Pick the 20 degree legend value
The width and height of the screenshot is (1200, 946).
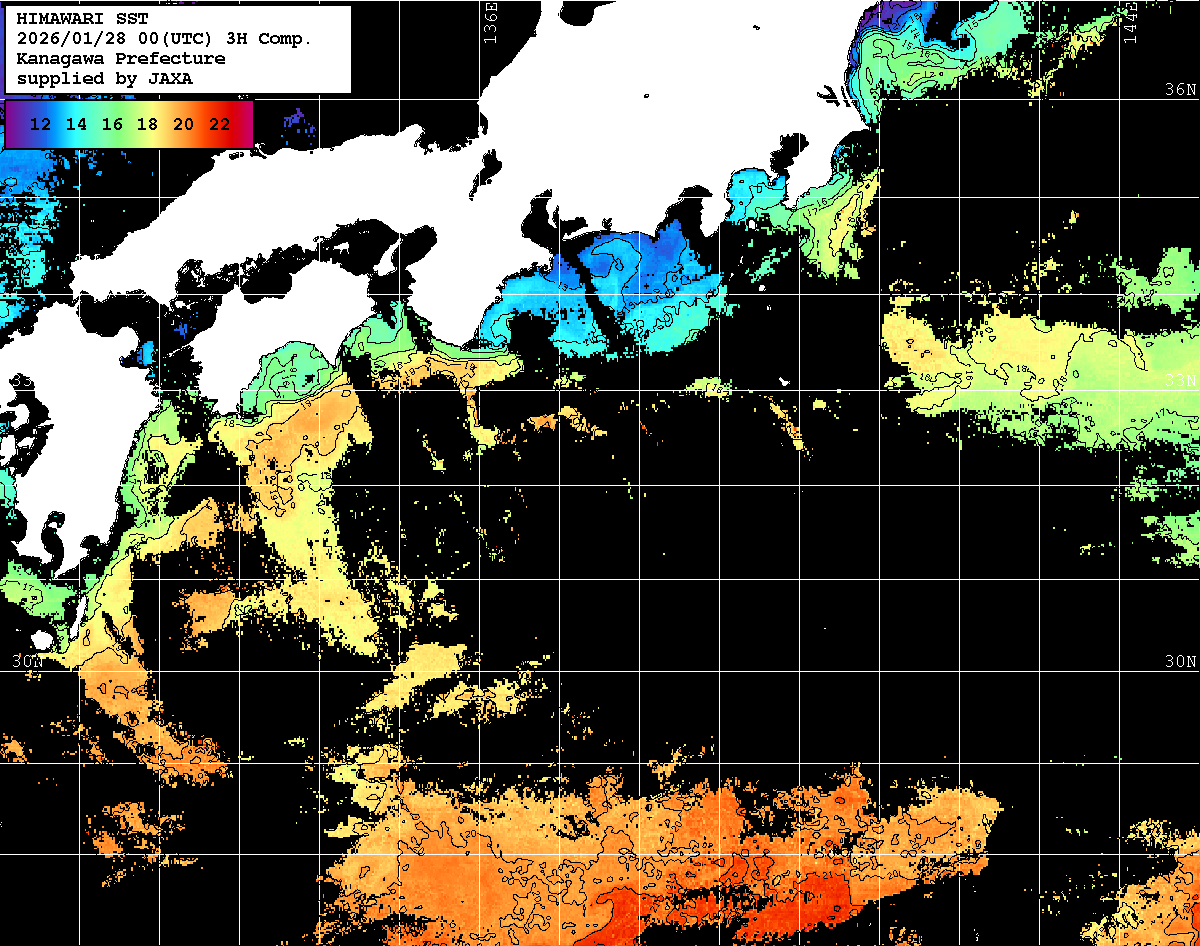[x=183, y=124]
